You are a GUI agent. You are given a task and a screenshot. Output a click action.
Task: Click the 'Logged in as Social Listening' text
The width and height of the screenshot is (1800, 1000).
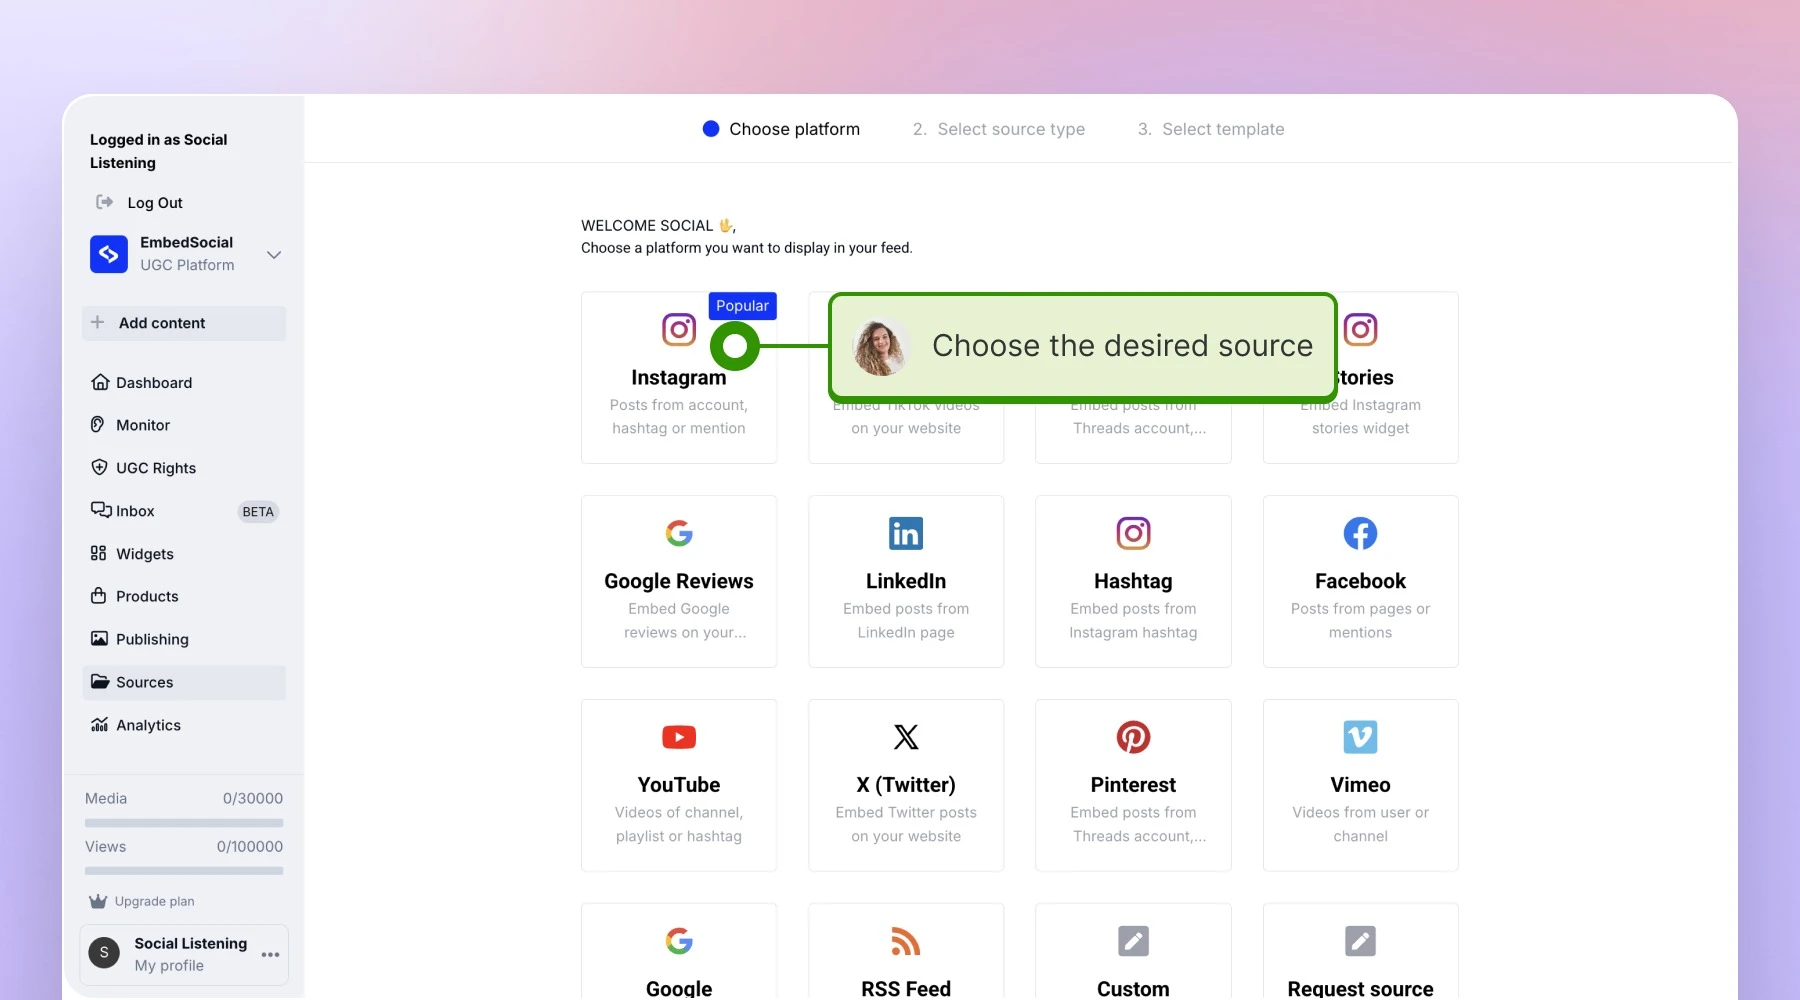159,151
